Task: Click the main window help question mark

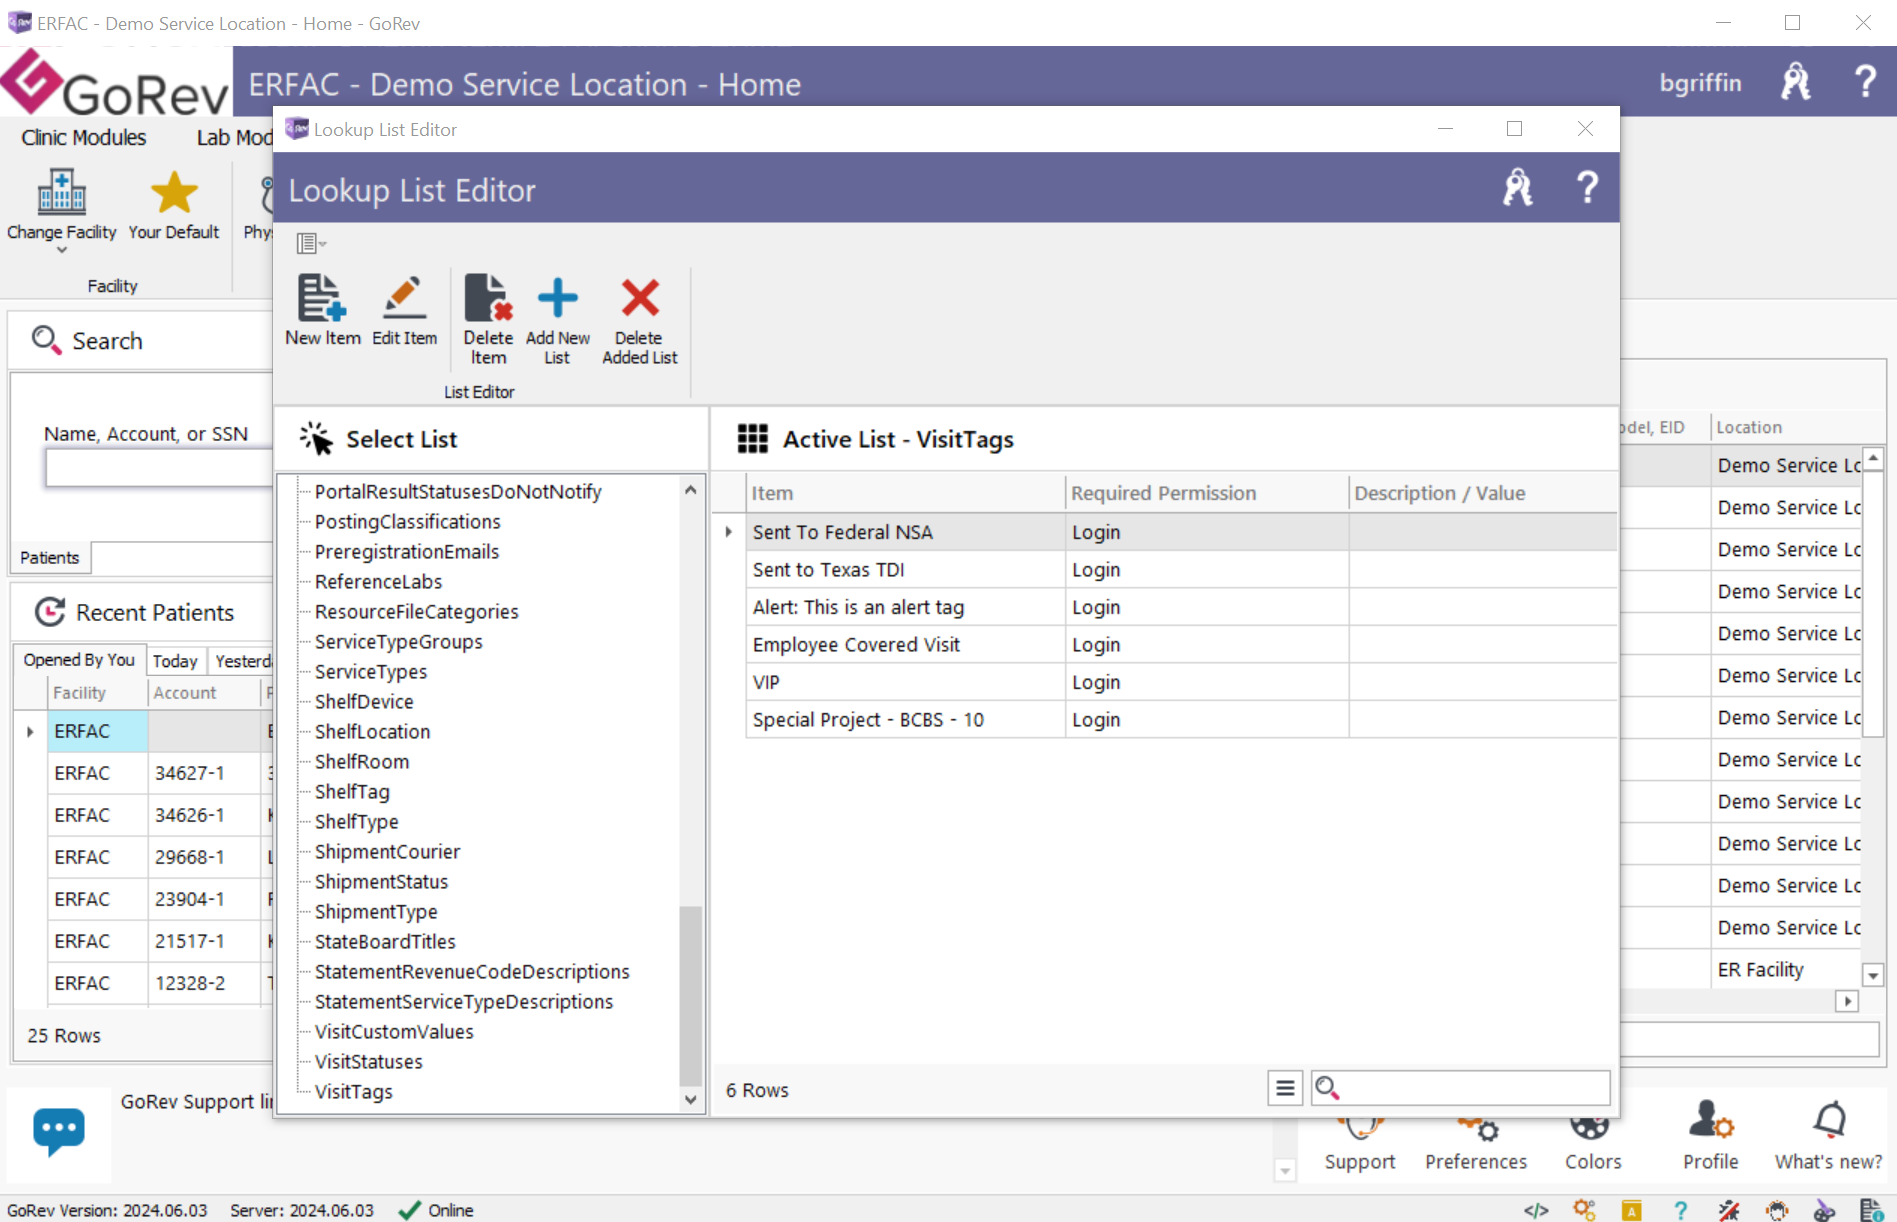Action: pyautogui.click(x=1865, y=81)
